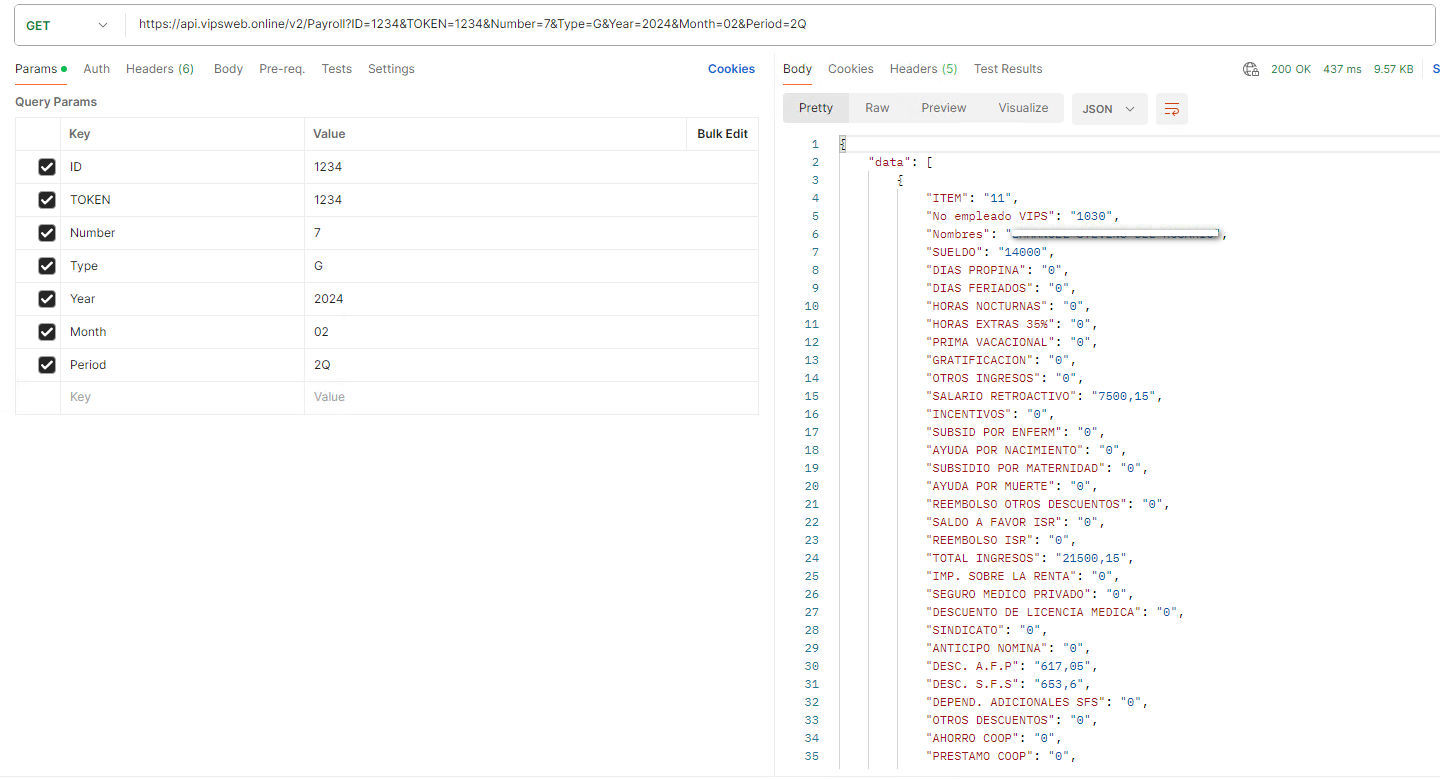Expand the JSON format dropdown
The height and width of the screenshot is (779, 1440).
pyautogui.click(x=1109, y=109)
